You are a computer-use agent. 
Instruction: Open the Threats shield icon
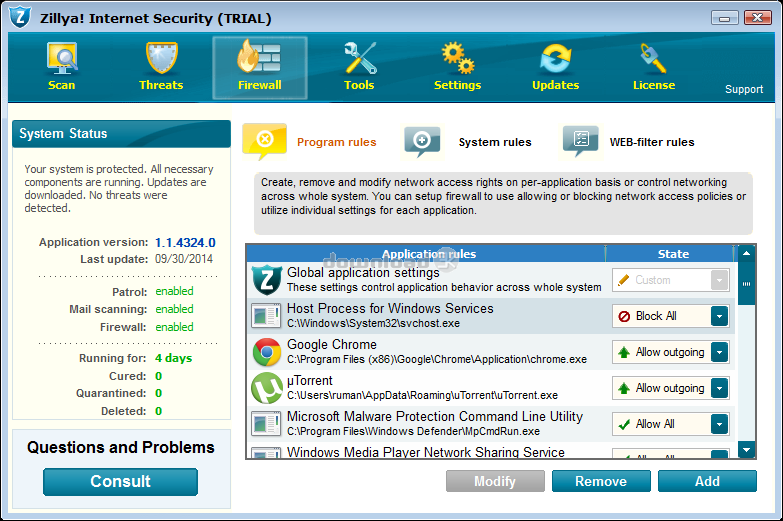161,58
